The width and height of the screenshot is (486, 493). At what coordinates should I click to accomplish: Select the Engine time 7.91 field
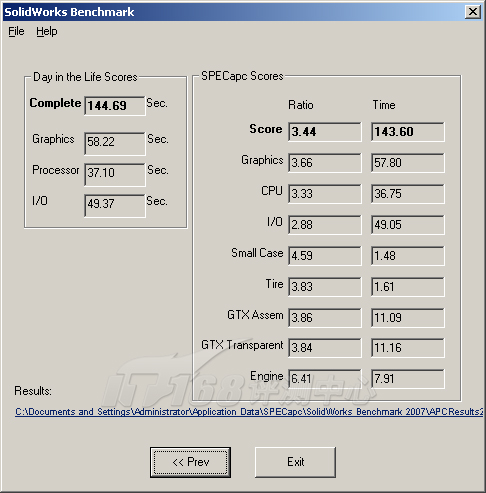click(x=408, y=379)
